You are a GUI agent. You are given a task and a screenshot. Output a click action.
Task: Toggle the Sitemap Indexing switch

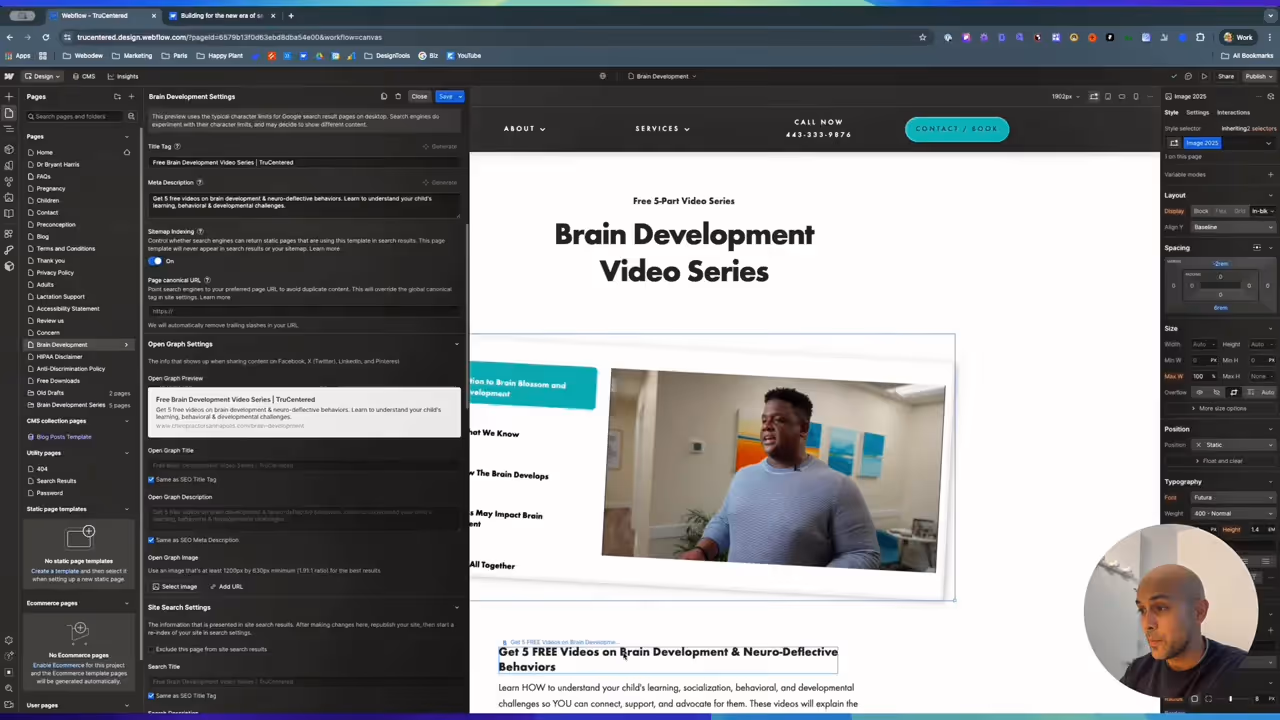155,261
